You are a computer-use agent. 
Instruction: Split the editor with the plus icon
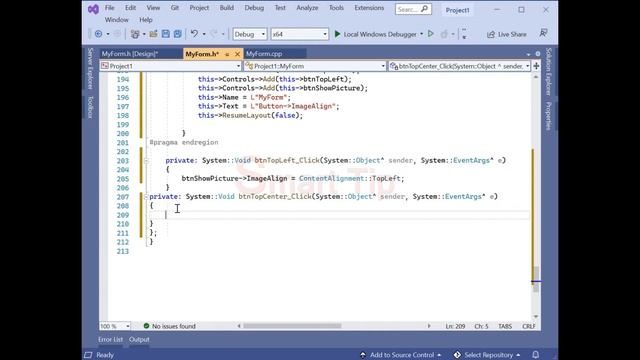click(536, 66)
